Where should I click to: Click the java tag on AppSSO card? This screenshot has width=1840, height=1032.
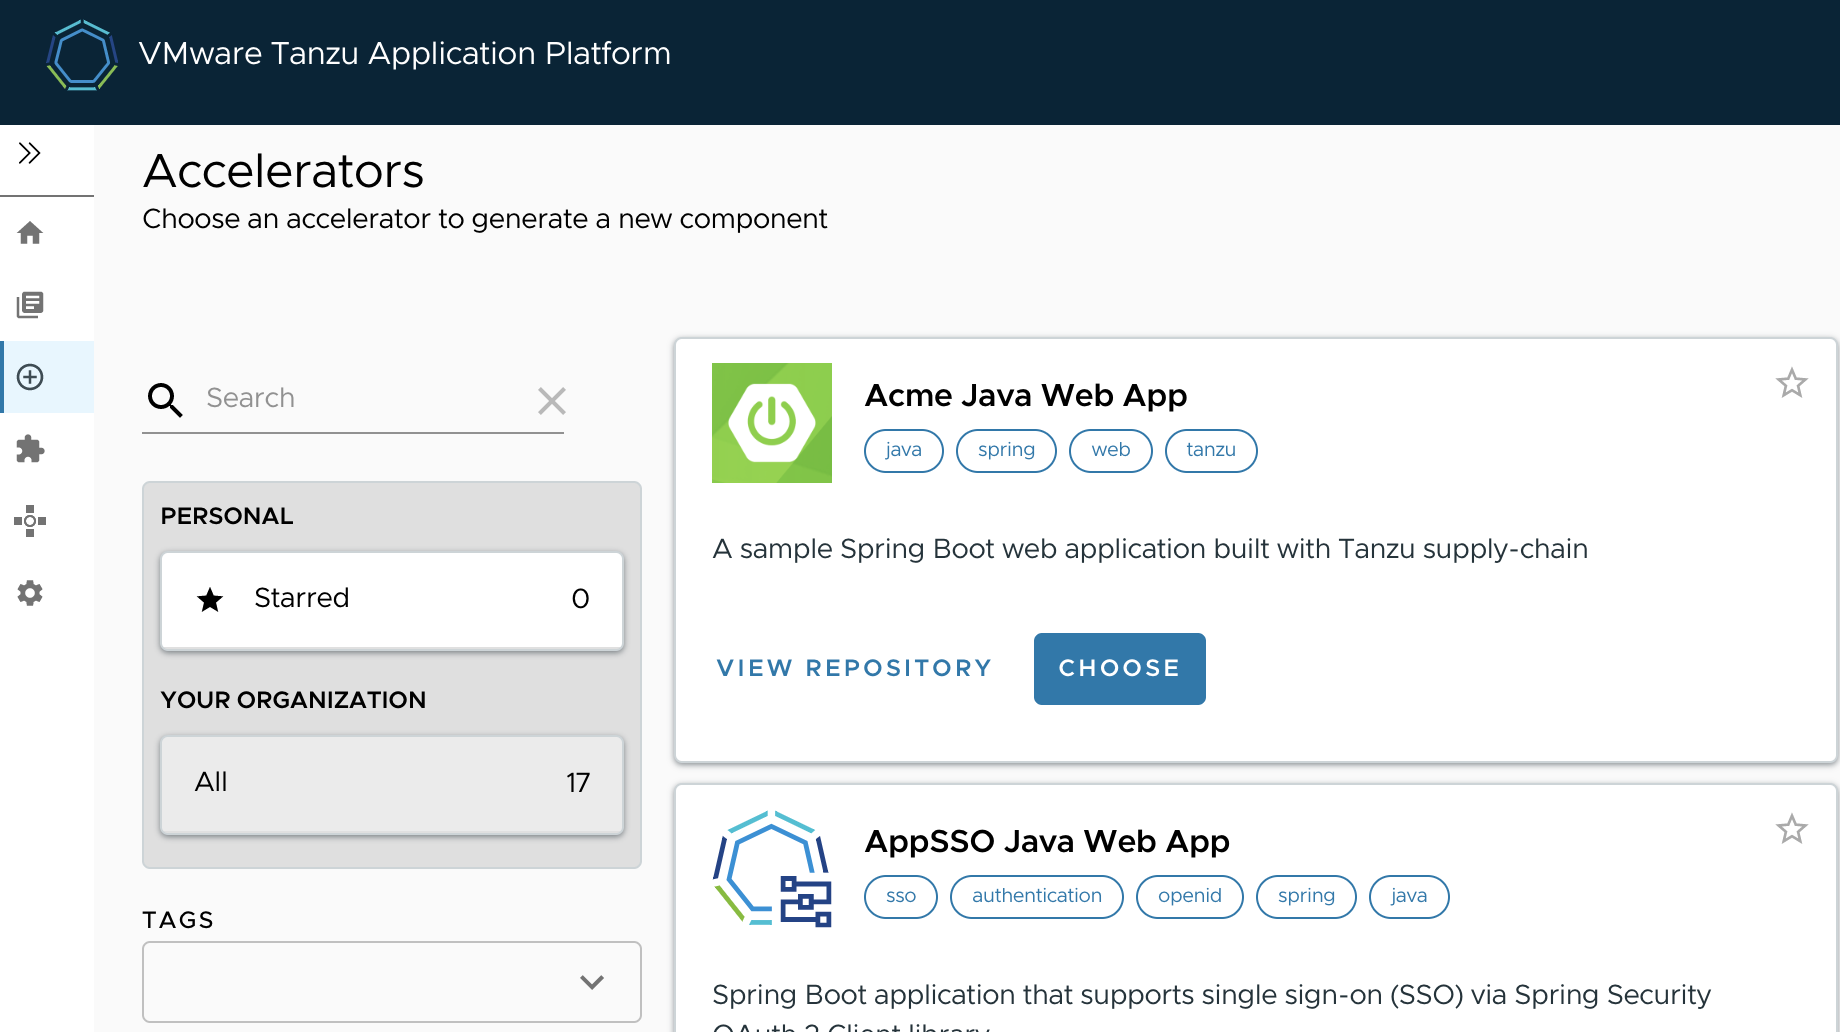[x=1409, y=896]
